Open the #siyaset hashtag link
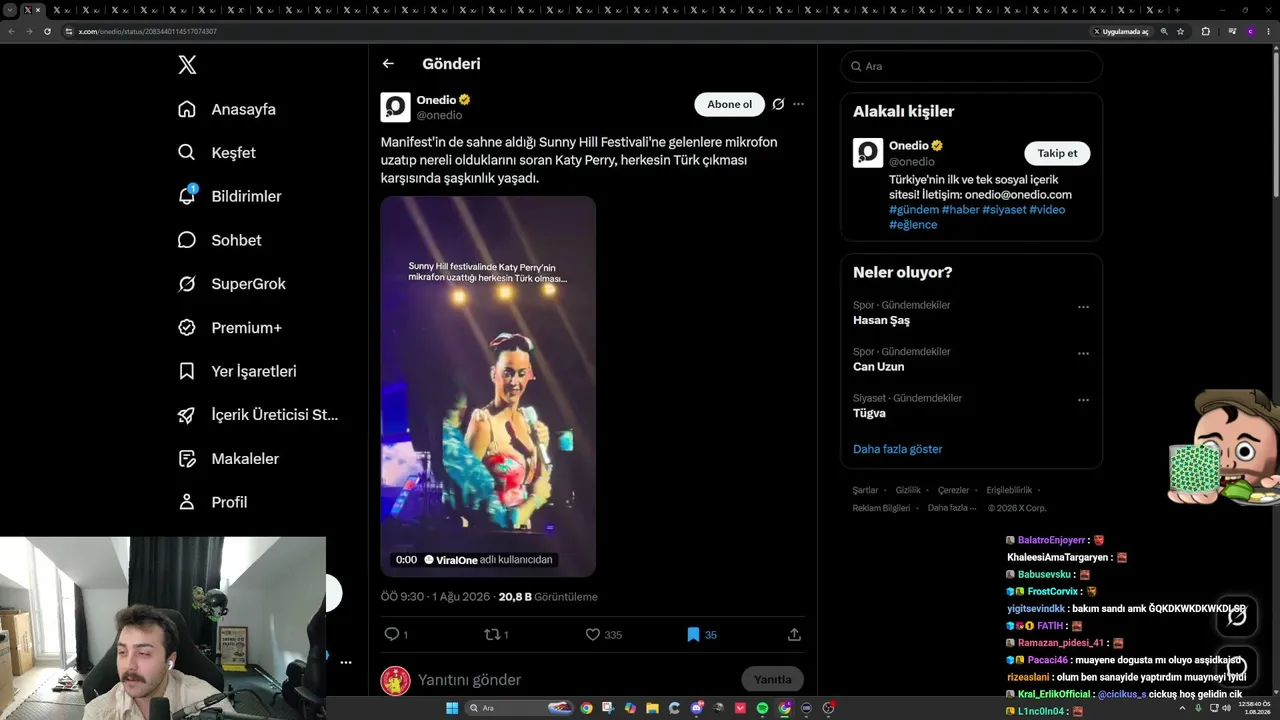 pos(1004,210)
